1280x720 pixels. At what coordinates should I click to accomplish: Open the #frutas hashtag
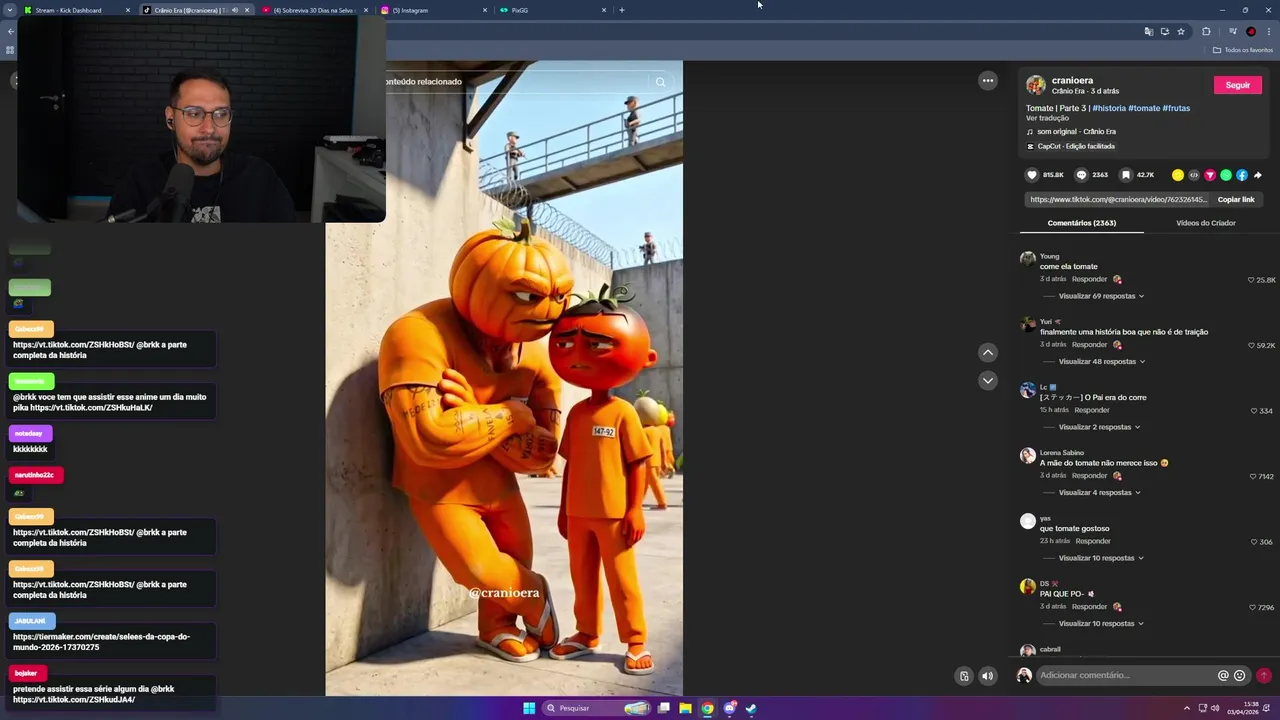1176,108
